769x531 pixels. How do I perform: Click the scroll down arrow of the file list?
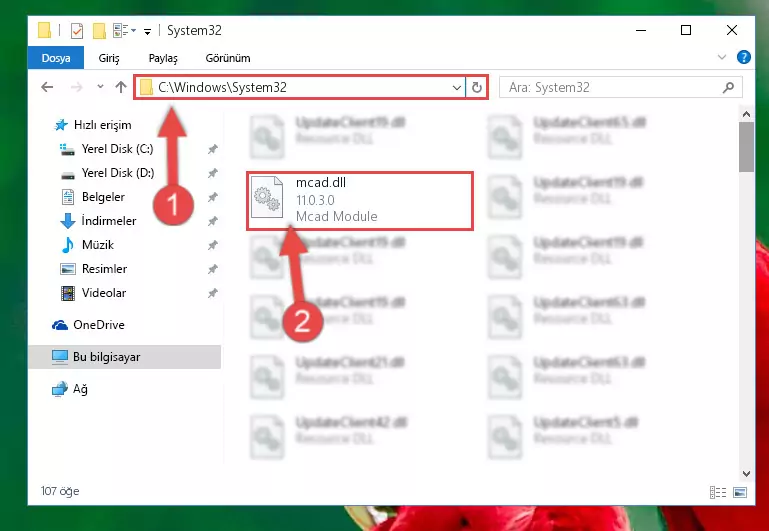[746, 474]
